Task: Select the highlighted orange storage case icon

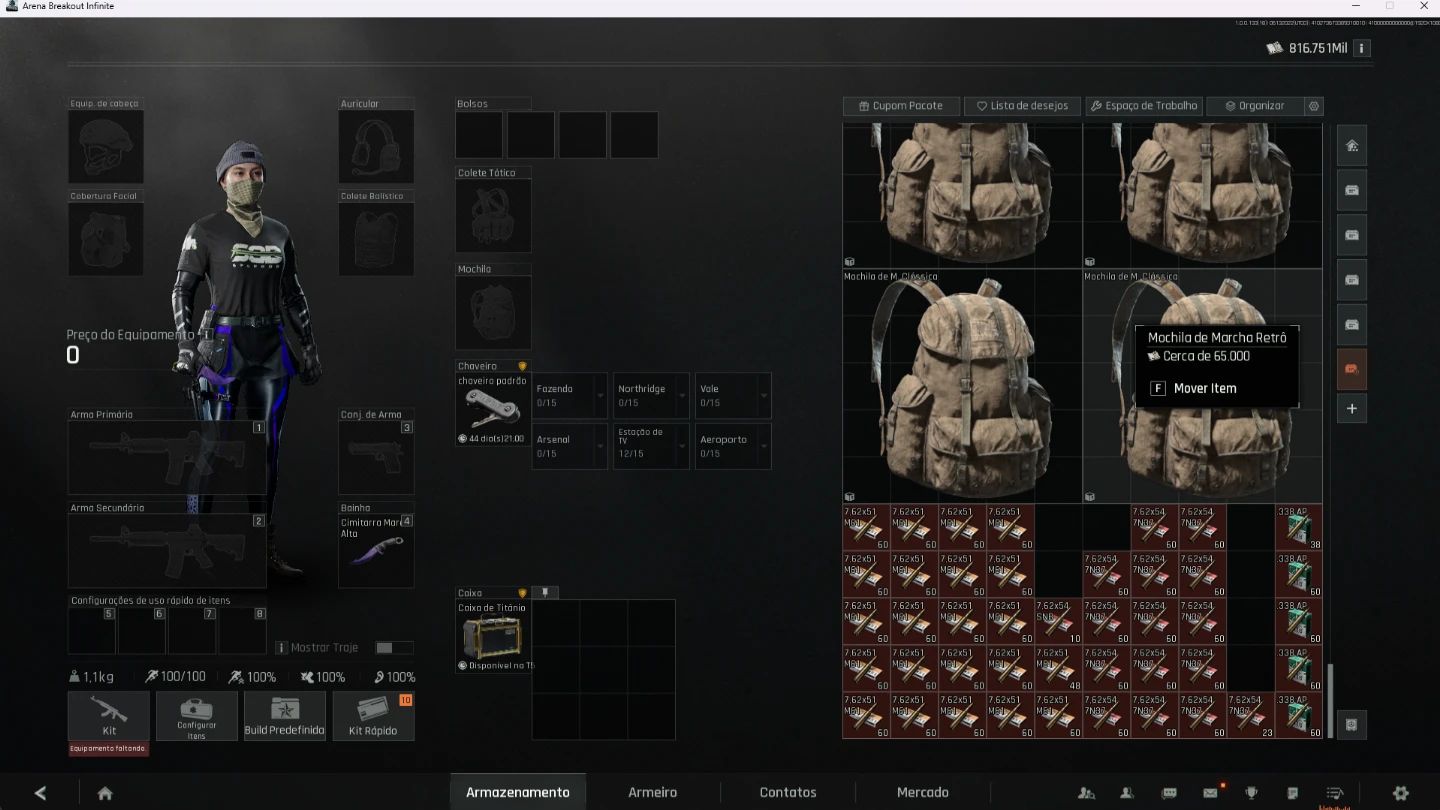Action: tap(1352, 369)
